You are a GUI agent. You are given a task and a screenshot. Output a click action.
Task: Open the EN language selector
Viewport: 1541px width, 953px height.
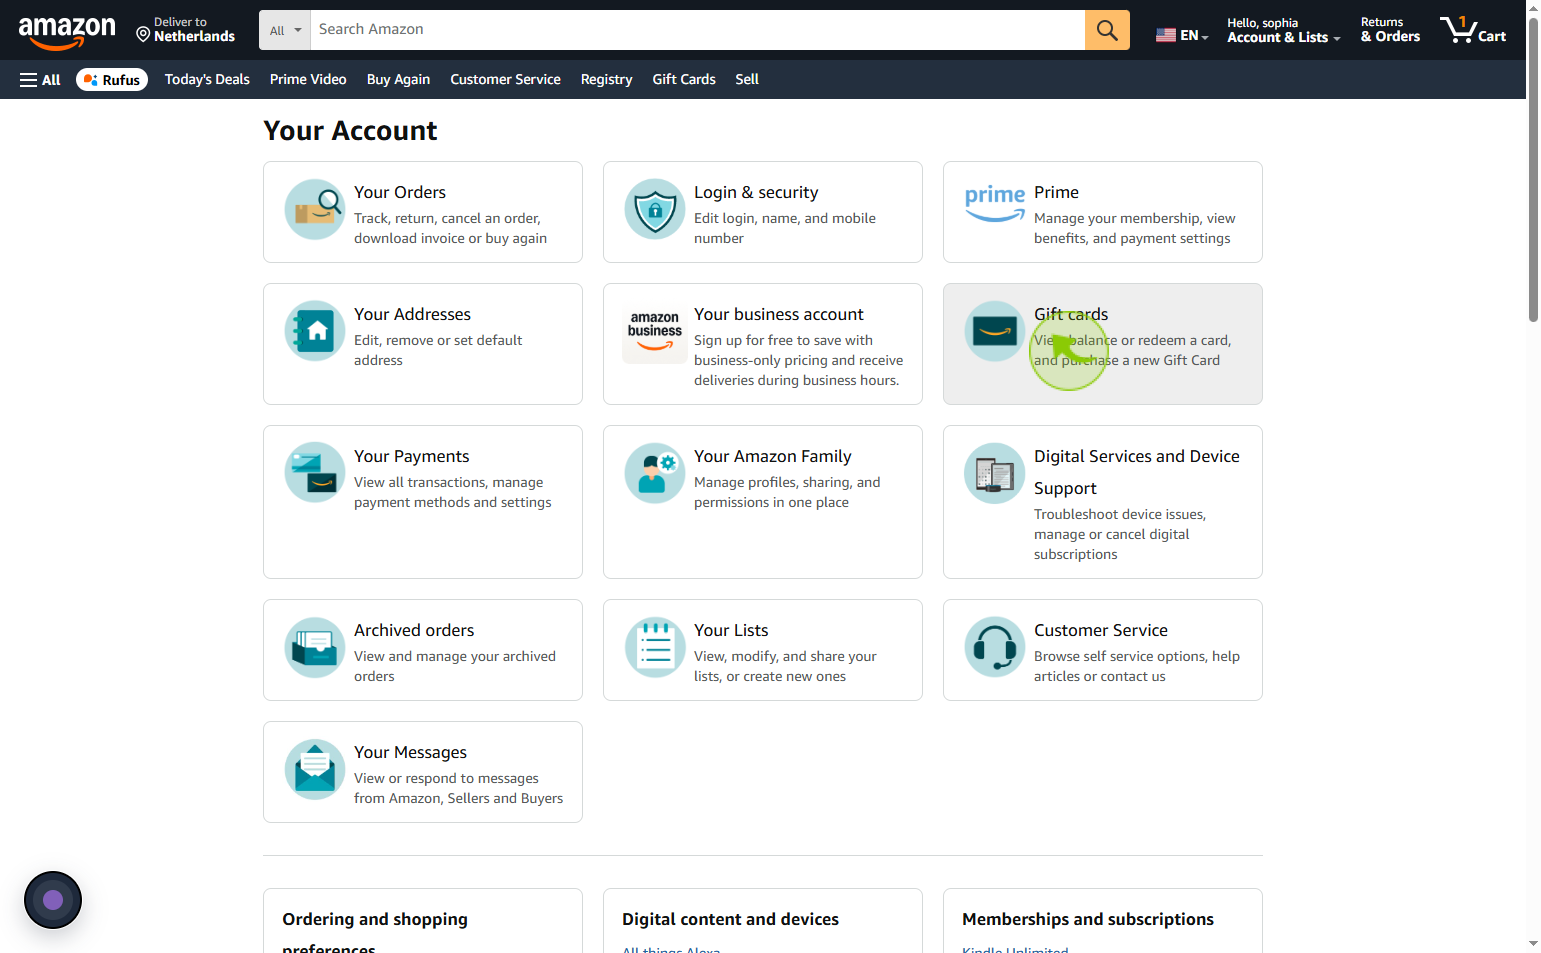pyautogui.click(x=1182, y=35)
